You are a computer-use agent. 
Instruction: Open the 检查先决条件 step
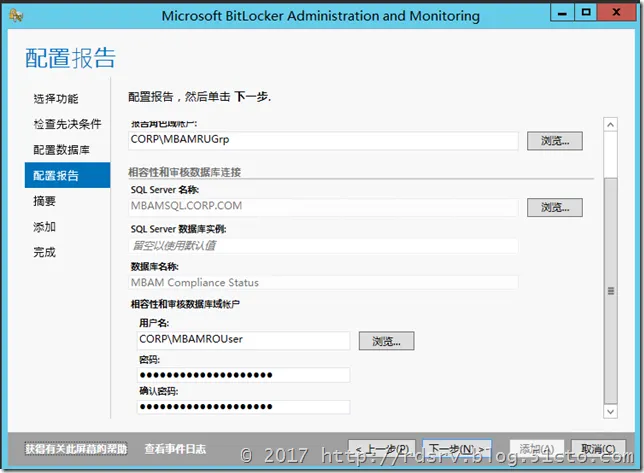click(x=67, y=124)
